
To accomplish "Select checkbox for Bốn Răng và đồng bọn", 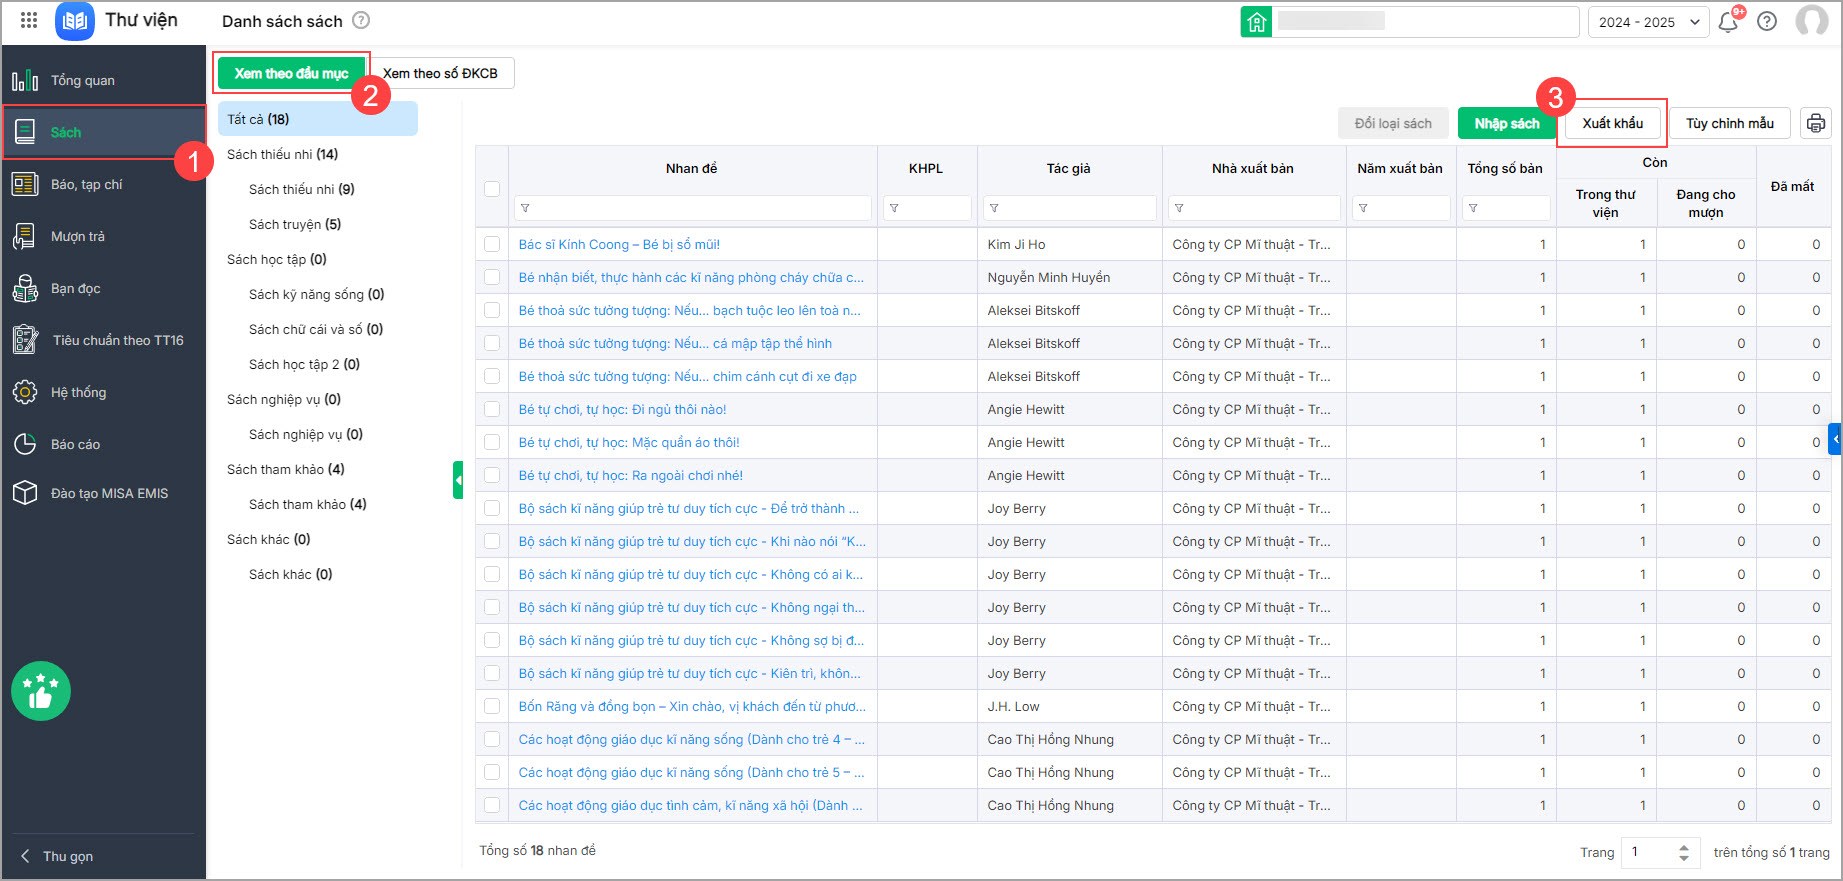I will click(x=492, y=706).
